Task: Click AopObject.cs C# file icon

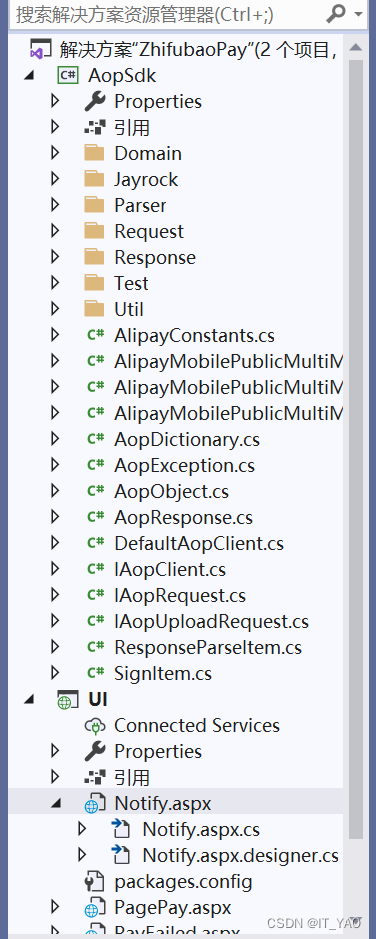Action: click(x=95, y=491)
